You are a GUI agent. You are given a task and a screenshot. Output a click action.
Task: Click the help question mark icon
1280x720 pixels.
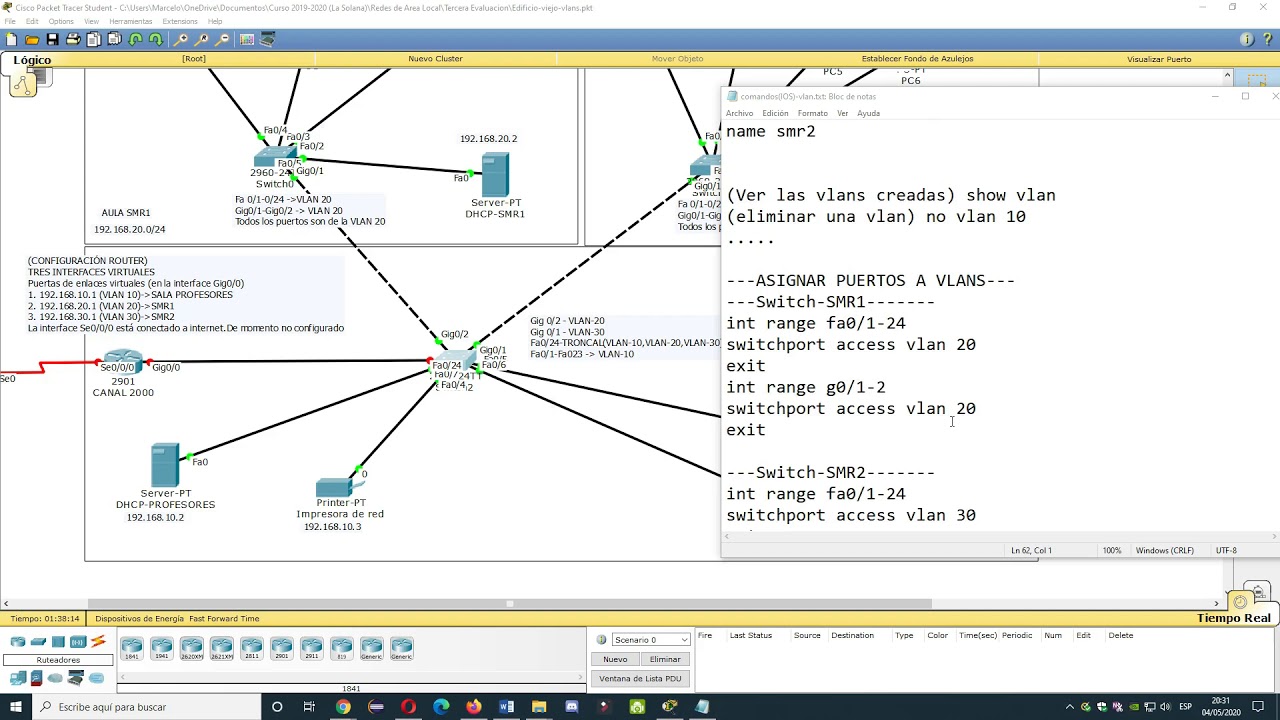click(x=1267, y=40)
